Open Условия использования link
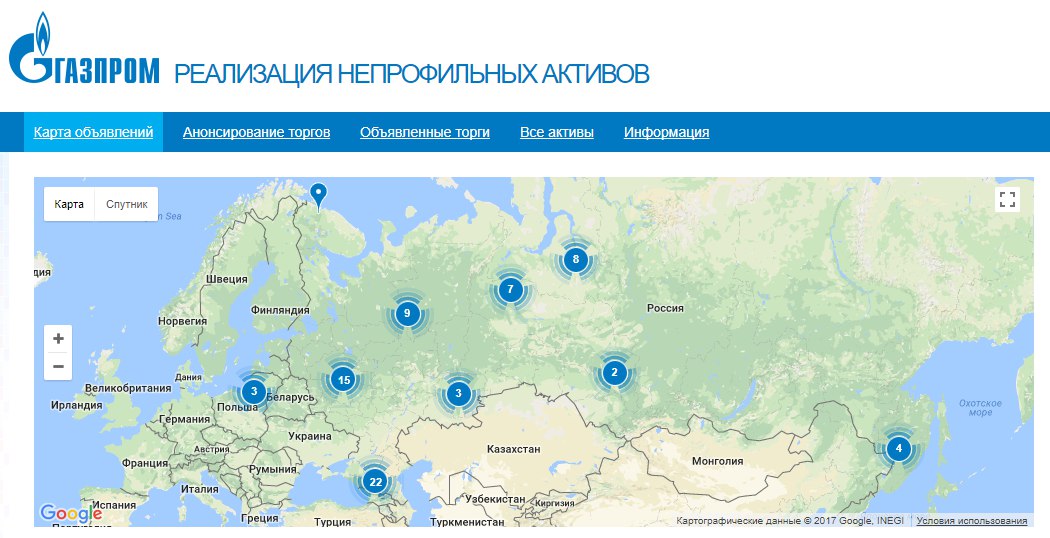Screen dimensions: 1050x538 click(x=972, y=521)
